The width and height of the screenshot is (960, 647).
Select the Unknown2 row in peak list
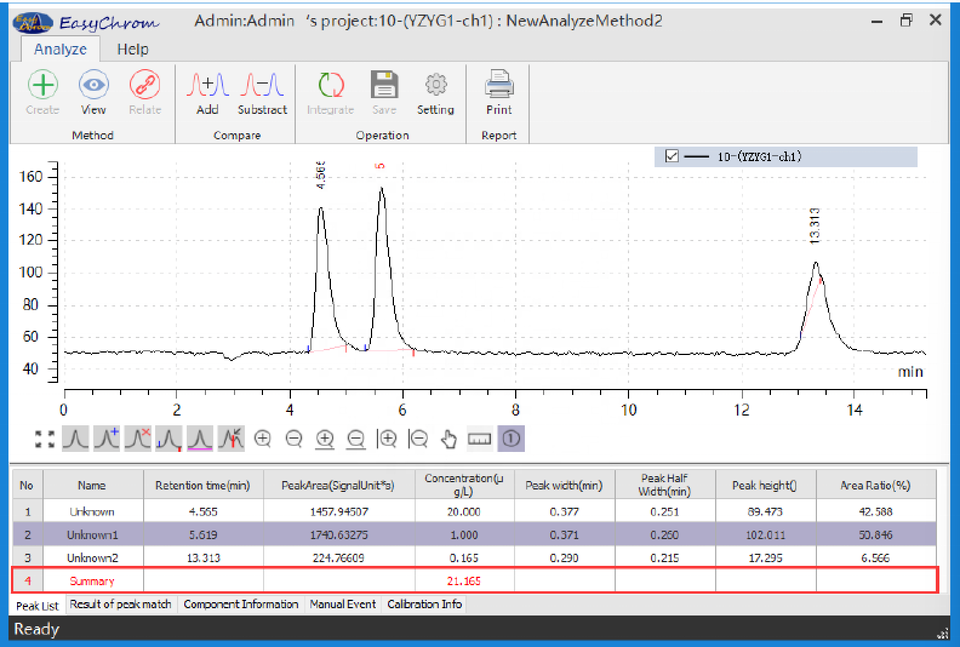474,558
